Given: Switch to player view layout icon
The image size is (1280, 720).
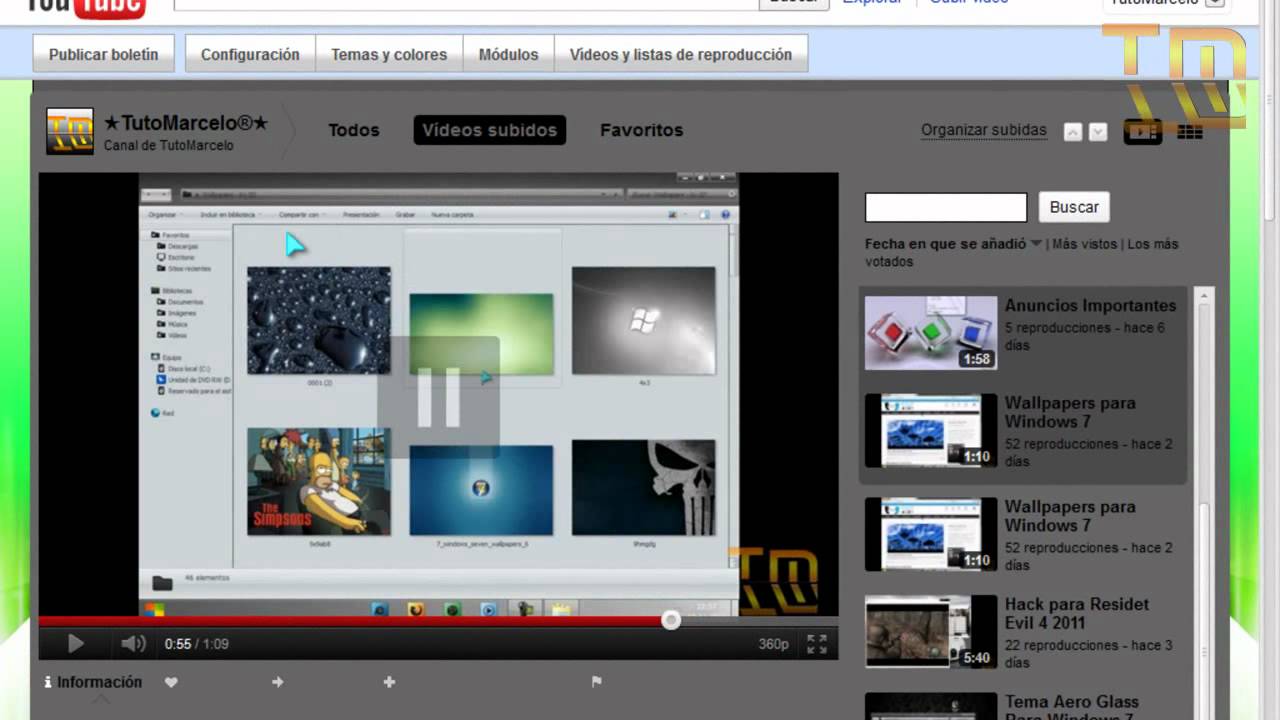Looking at the screenshot, I should pos(1143,131).
